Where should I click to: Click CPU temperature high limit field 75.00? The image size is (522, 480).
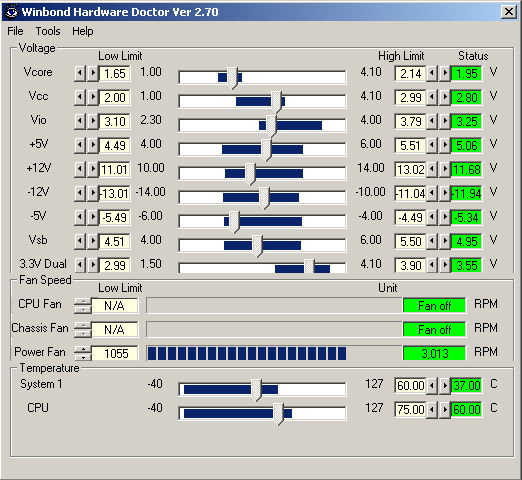coord(410,409)
